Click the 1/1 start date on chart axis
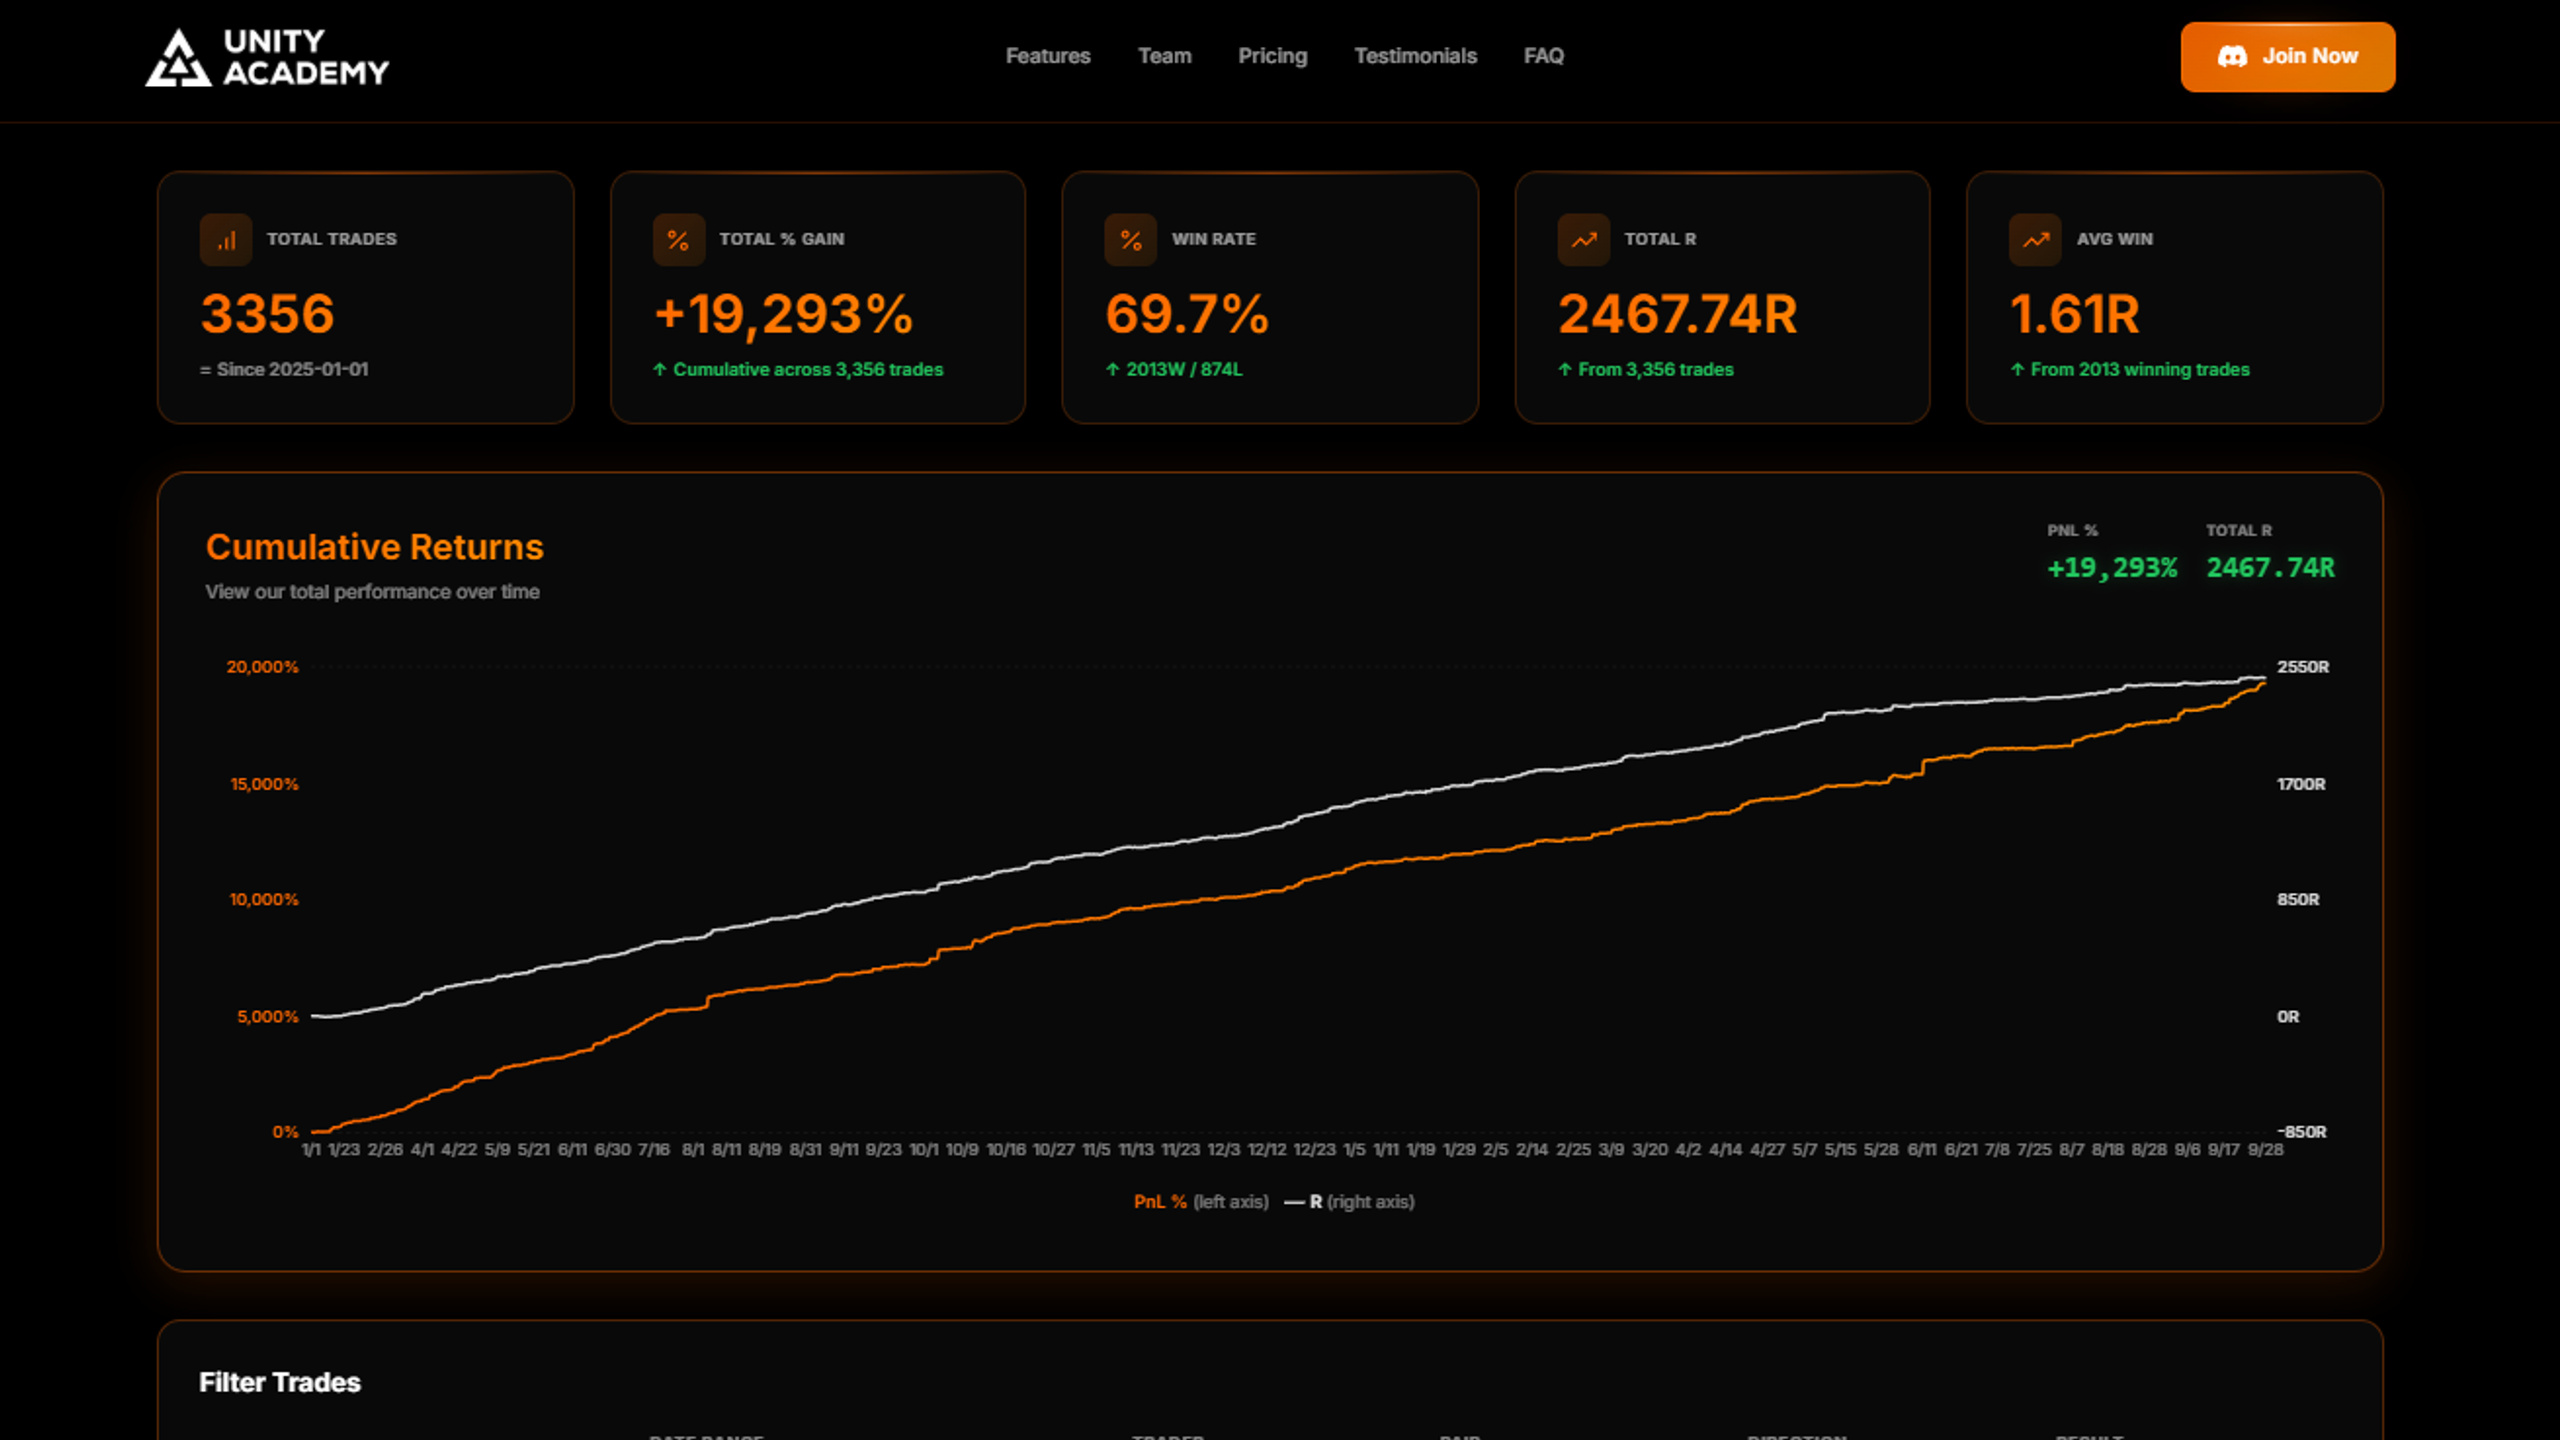 (x=311, y=1150)
